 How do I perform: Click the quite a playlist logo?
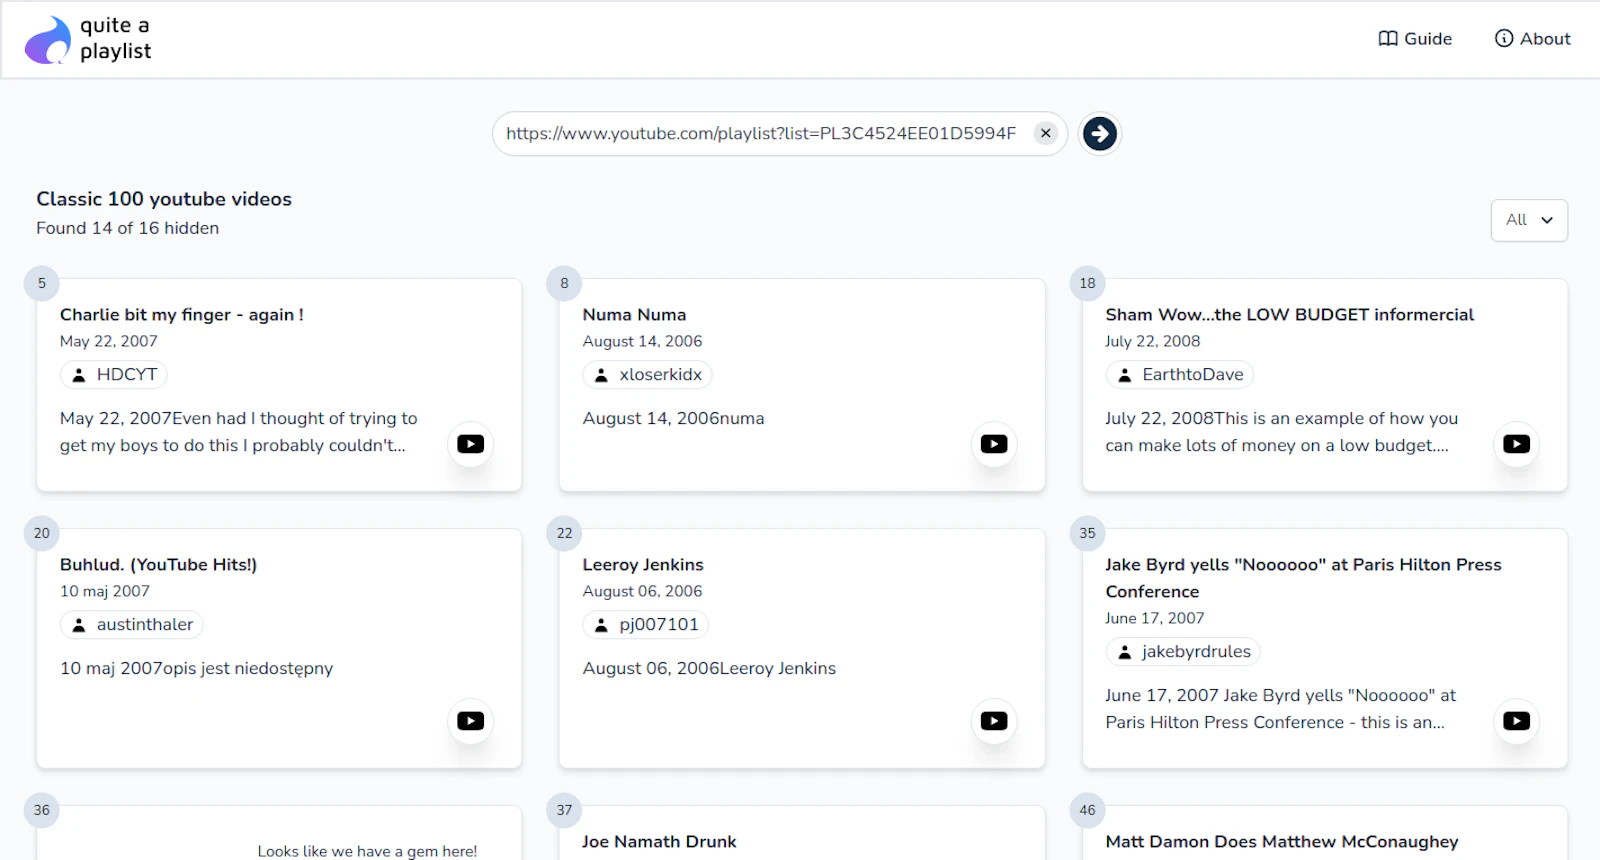coord(88,39)
